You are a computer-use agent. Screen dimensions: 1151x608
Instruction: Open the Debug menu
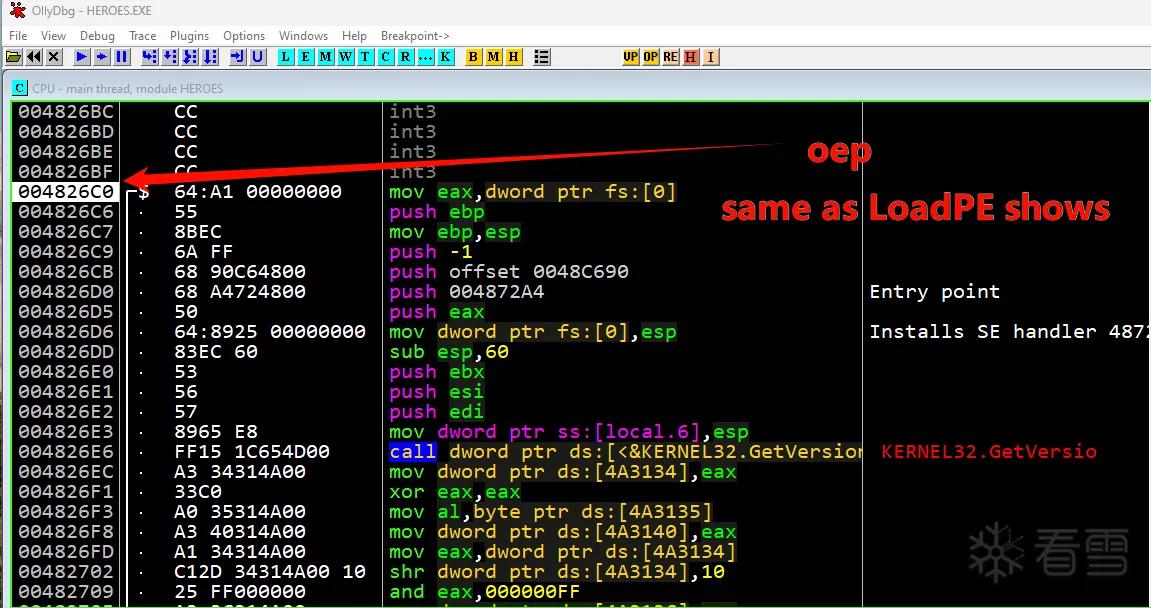97,35
